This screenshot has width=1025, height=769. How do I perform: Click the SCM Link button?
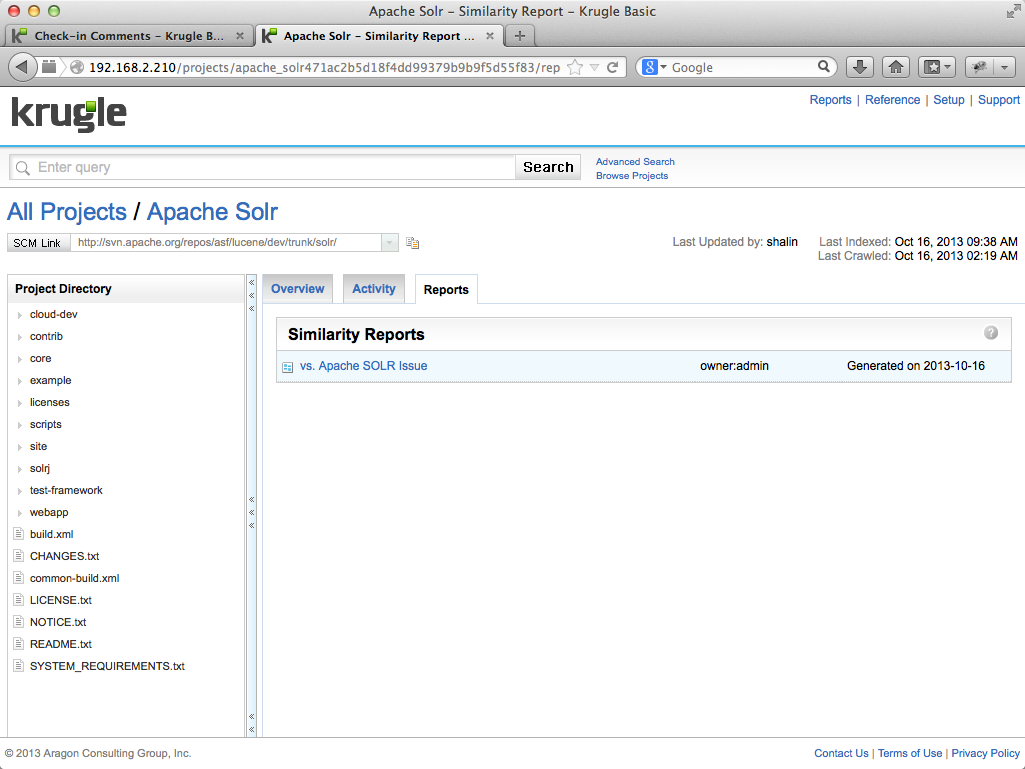(37, 243)
